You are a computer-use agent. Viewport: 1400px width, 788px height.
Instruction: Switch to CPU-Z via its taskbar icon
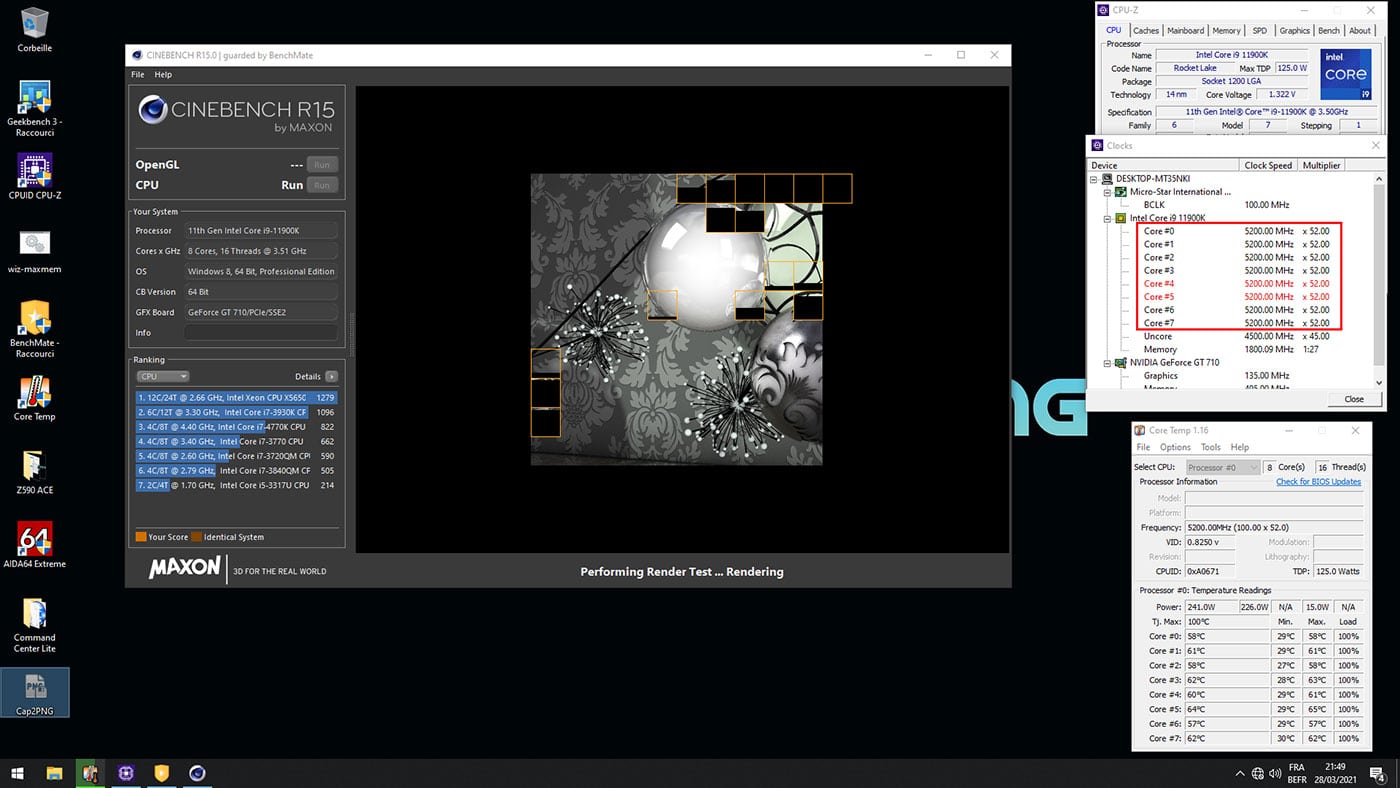click(126, 773)
